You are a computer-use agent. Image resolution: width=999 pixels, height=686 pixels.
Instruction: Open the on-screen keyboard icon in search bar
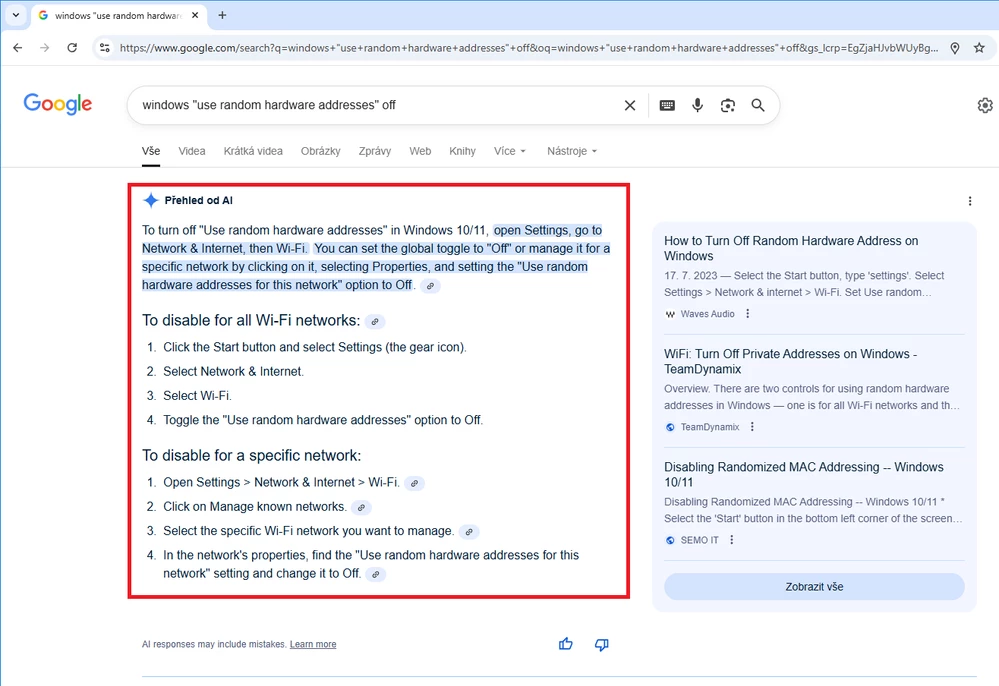tap(666, 105)
